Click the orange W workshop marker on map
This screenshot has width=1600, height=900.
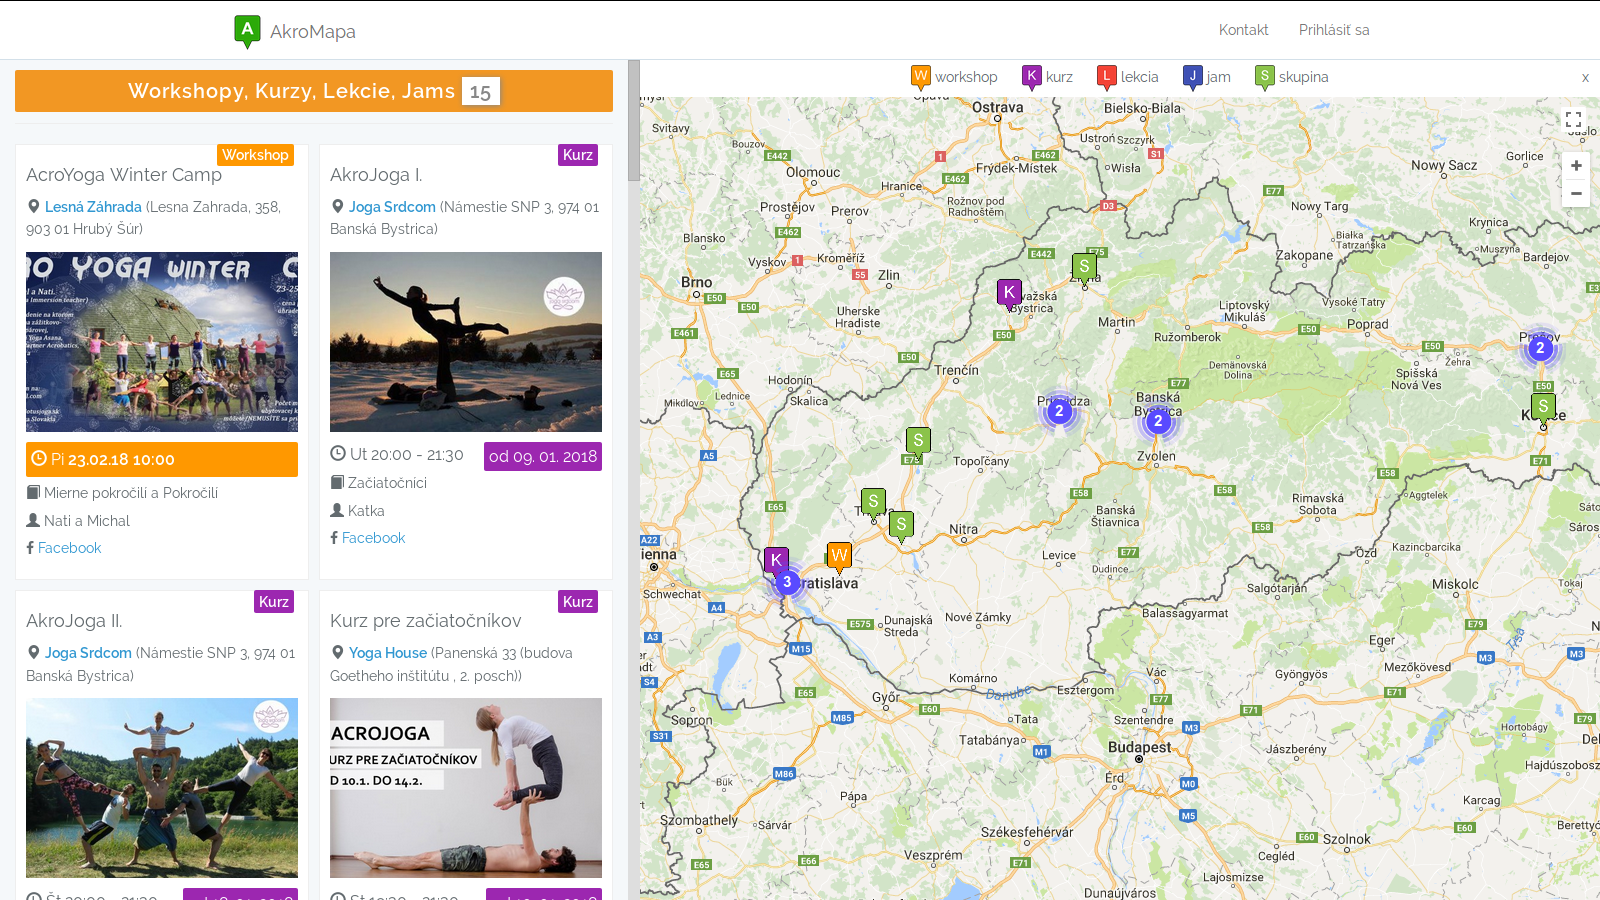pyautogui.click(x=839, y=555)
